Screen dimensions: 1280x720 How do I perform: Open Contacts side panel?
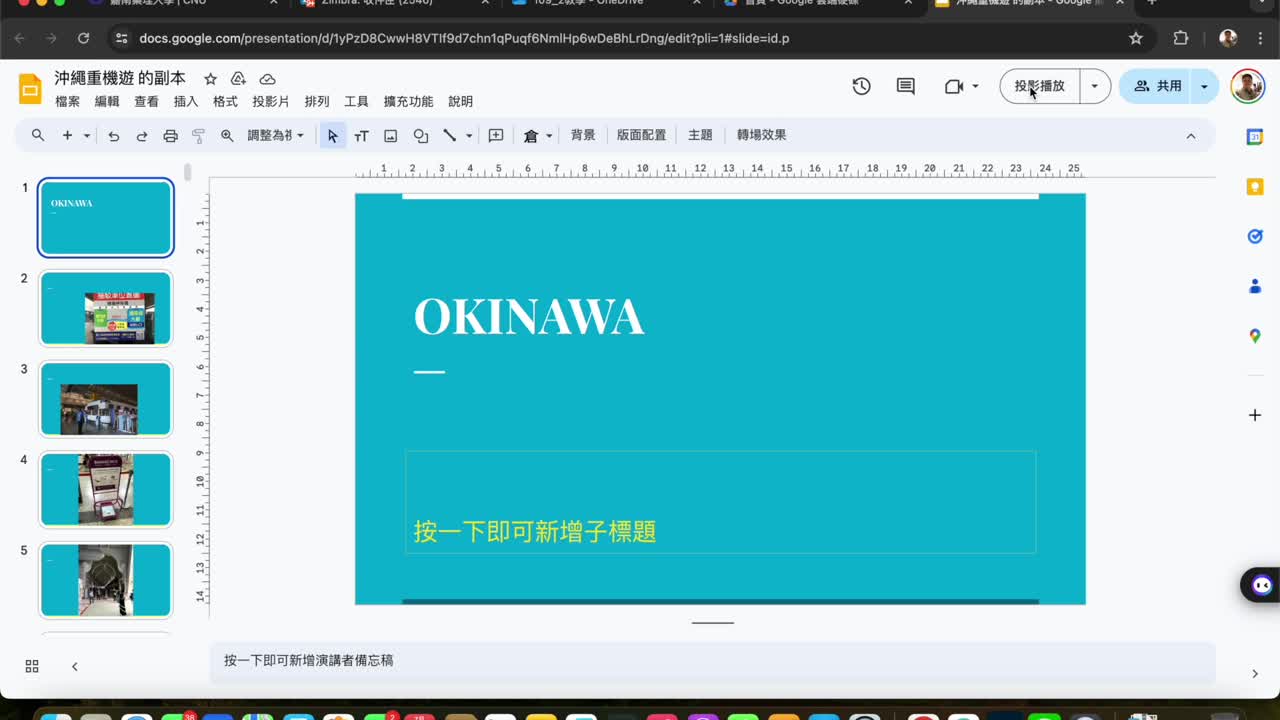pos(1255,286)
